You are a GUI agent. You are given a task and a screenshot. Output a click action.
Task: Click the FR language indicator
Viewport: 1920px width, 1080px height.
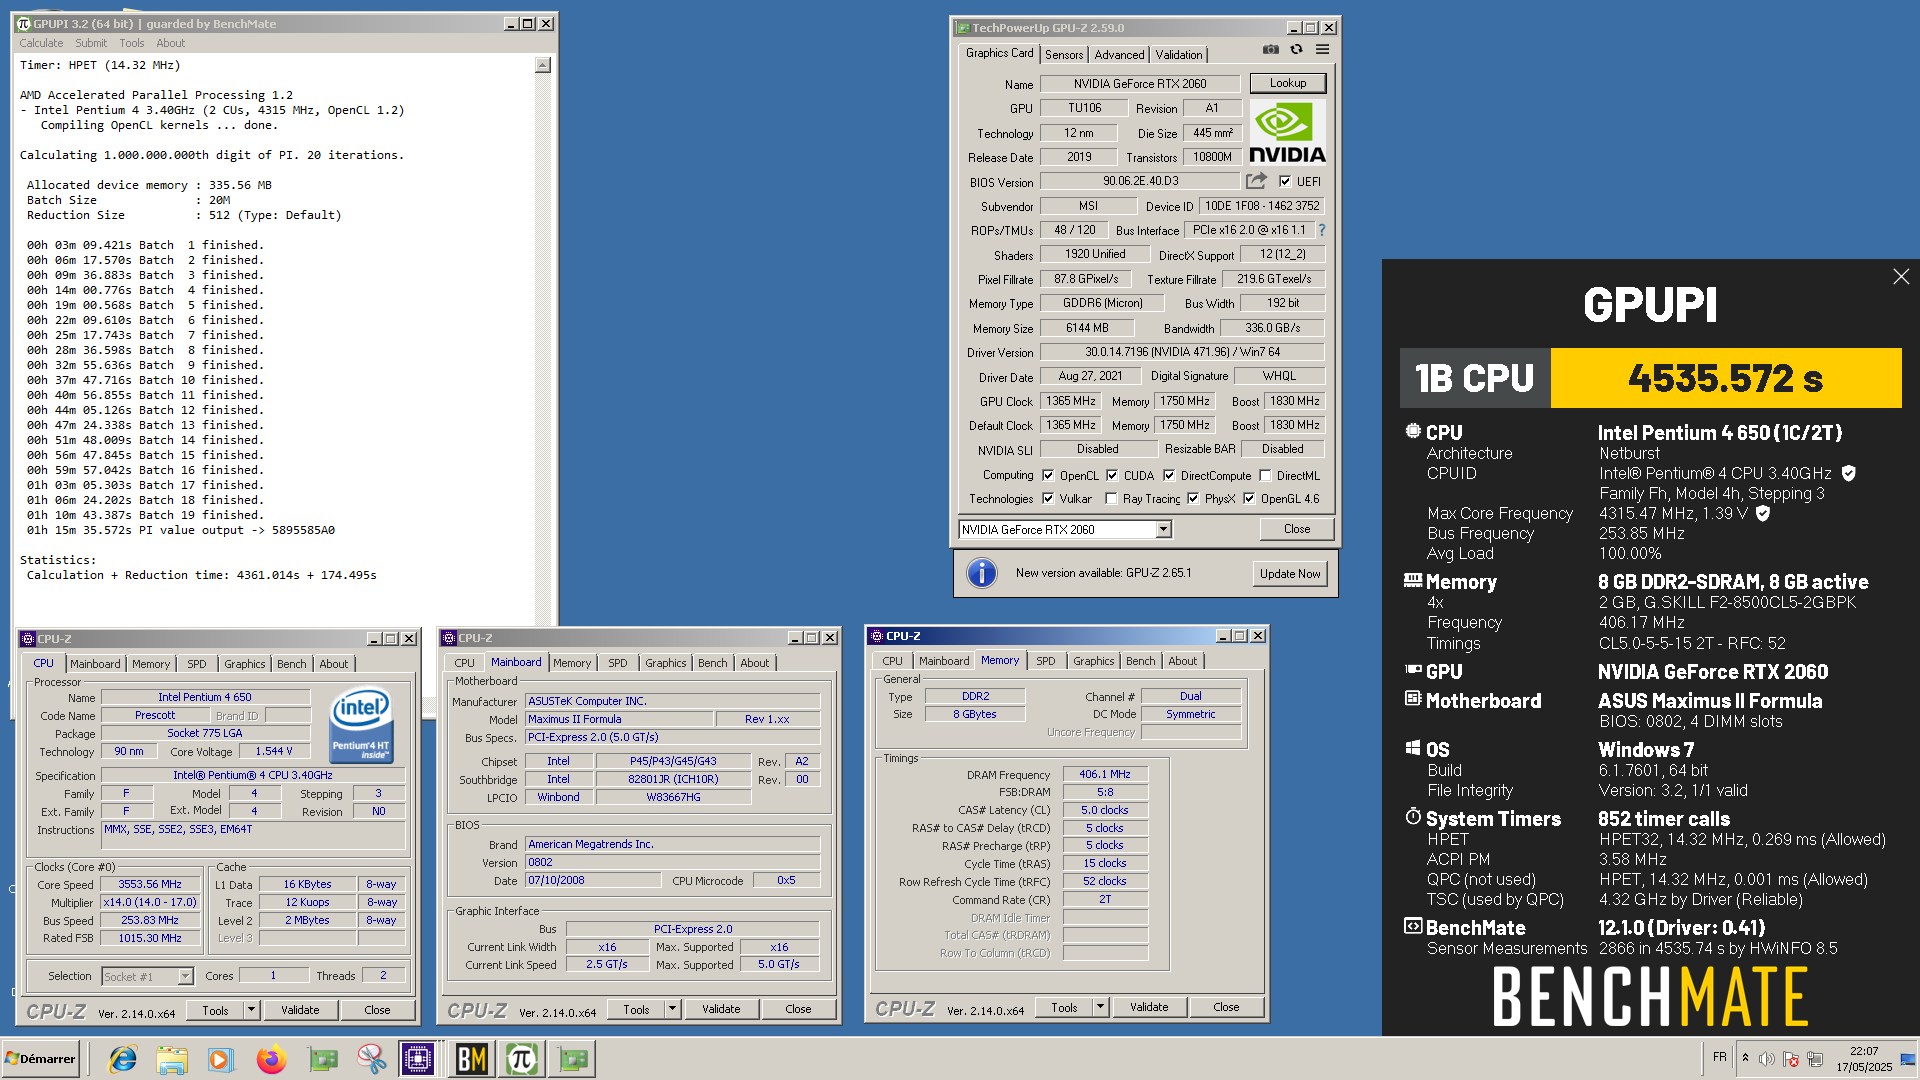pyautogui.click(x=1719, y=1057)
